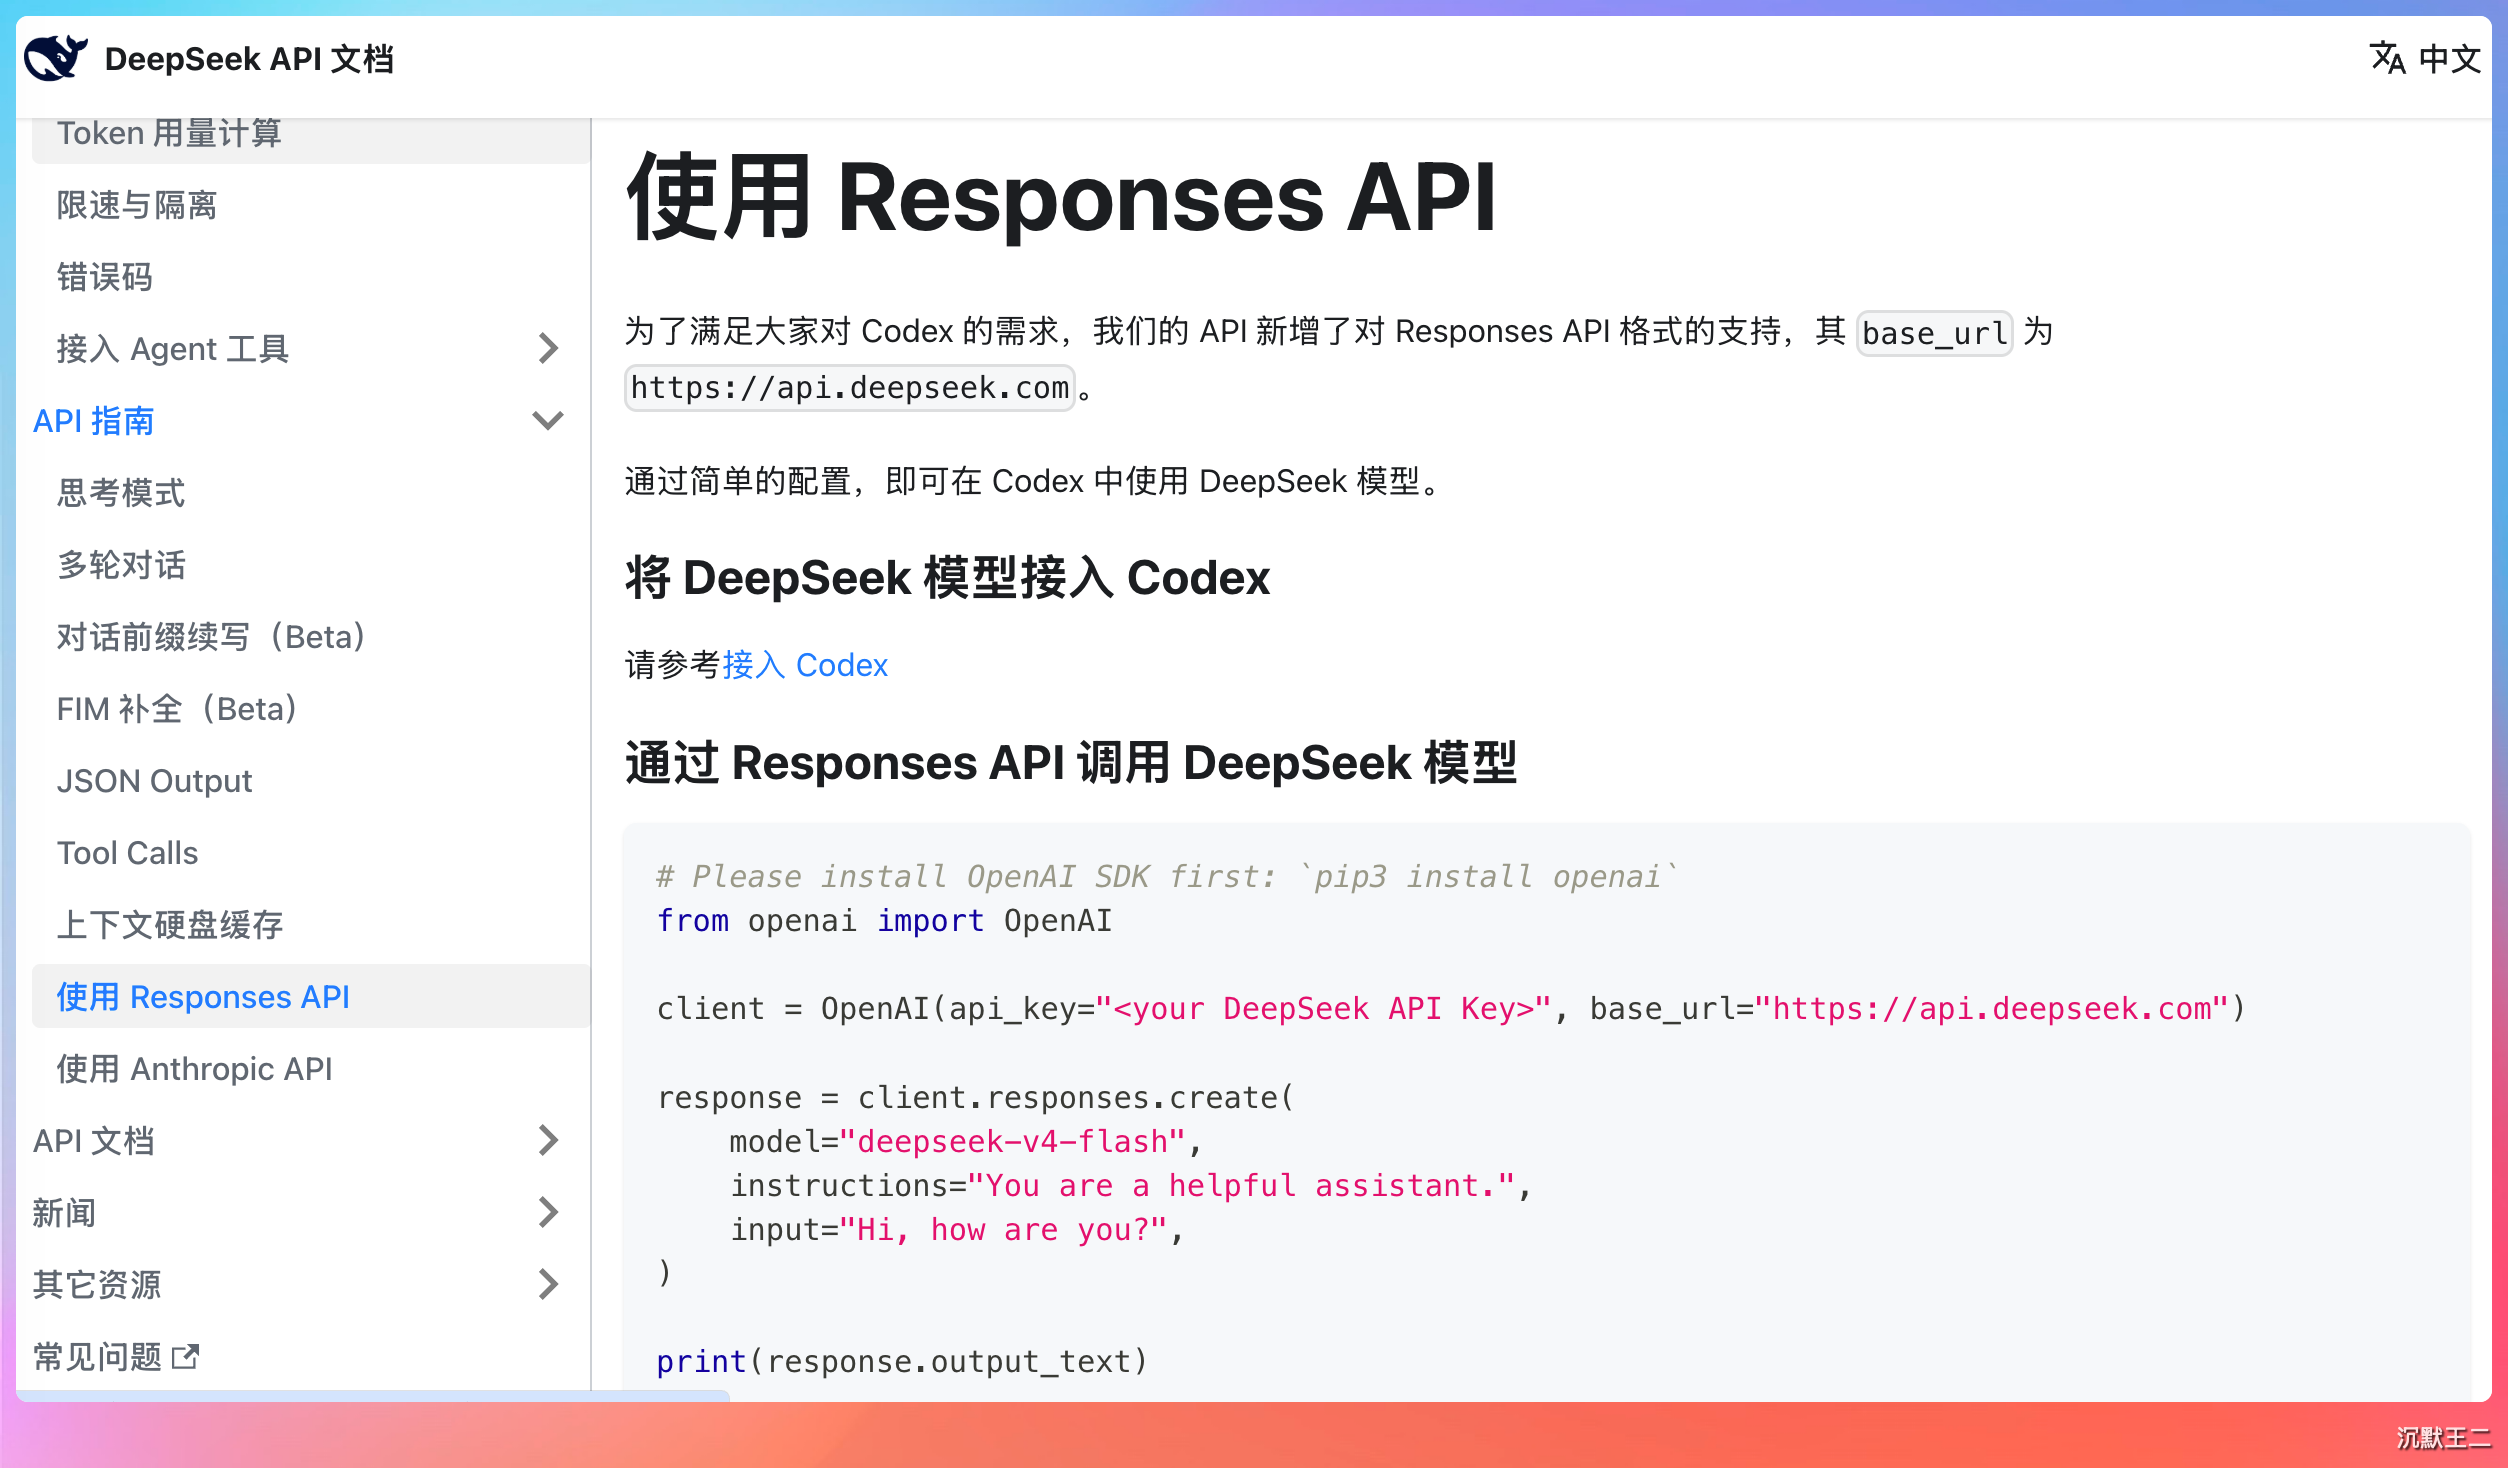
Task: Open the language translate icon
Action: (2387, 58)
